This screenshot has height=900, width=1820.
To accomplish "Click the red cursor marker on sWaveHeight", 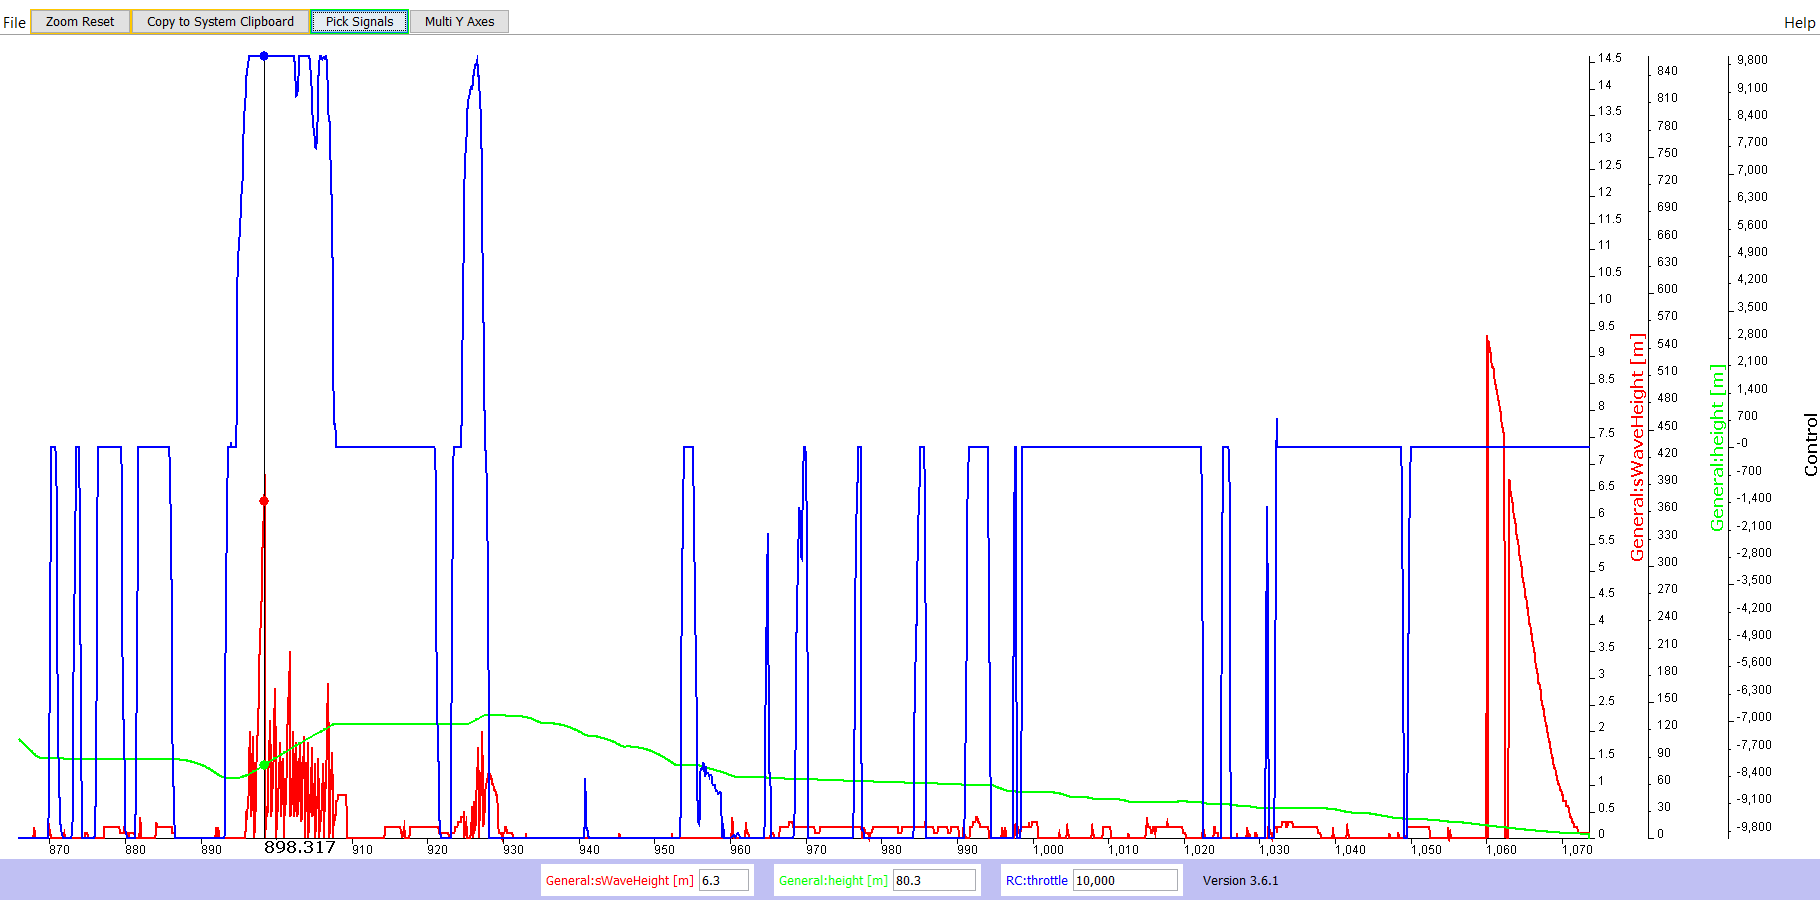I will coord(264,501).
